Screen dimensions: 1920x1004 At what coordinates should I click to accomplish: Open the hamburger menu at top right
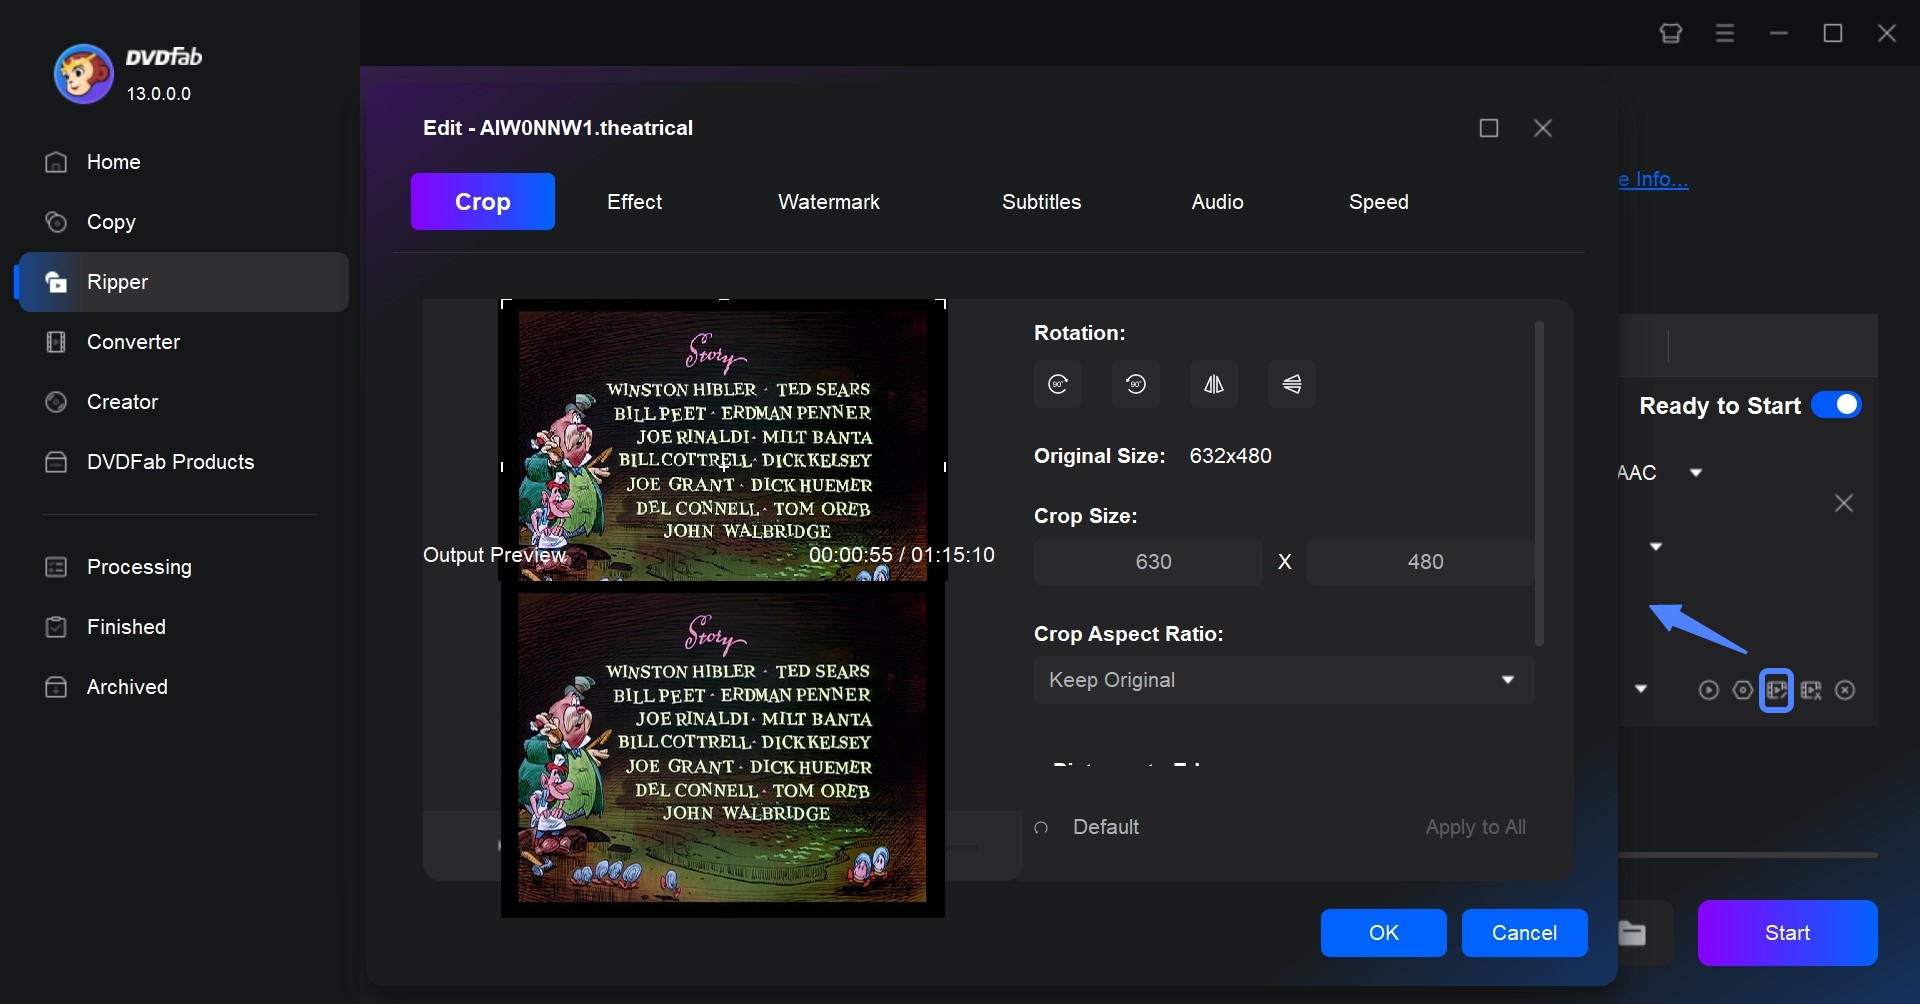click(1725, 33)
